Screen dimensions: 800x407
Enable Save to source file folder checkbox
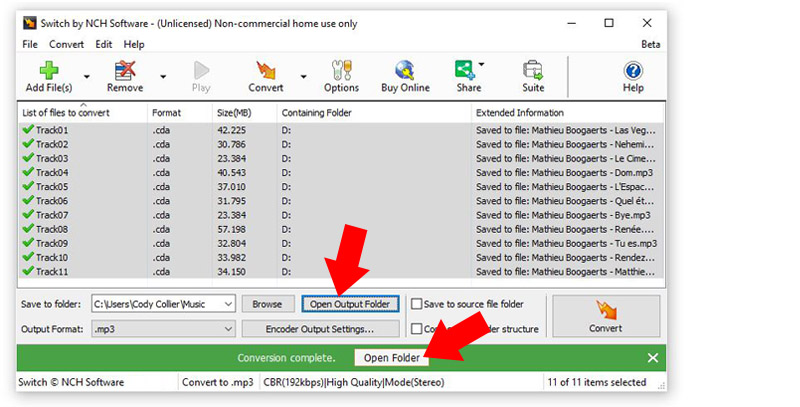pyautogui.click(x=417, y=304)
